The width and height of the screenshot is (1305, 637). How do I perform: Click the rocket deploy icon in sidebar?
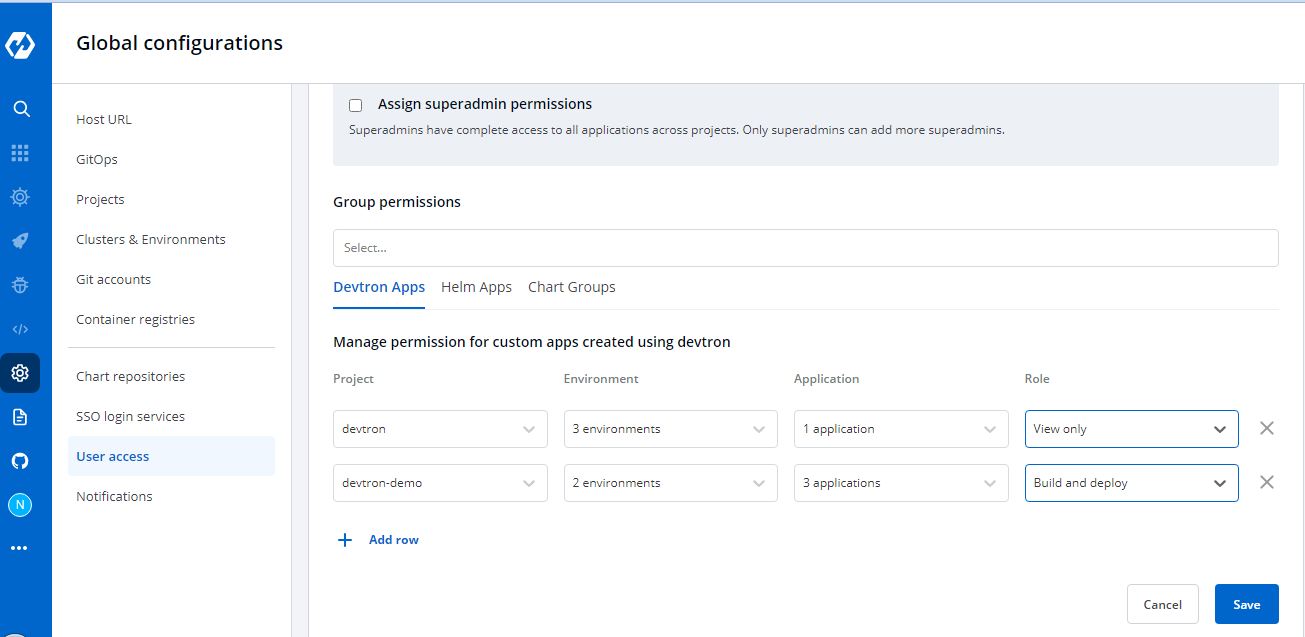coord(20,241)
